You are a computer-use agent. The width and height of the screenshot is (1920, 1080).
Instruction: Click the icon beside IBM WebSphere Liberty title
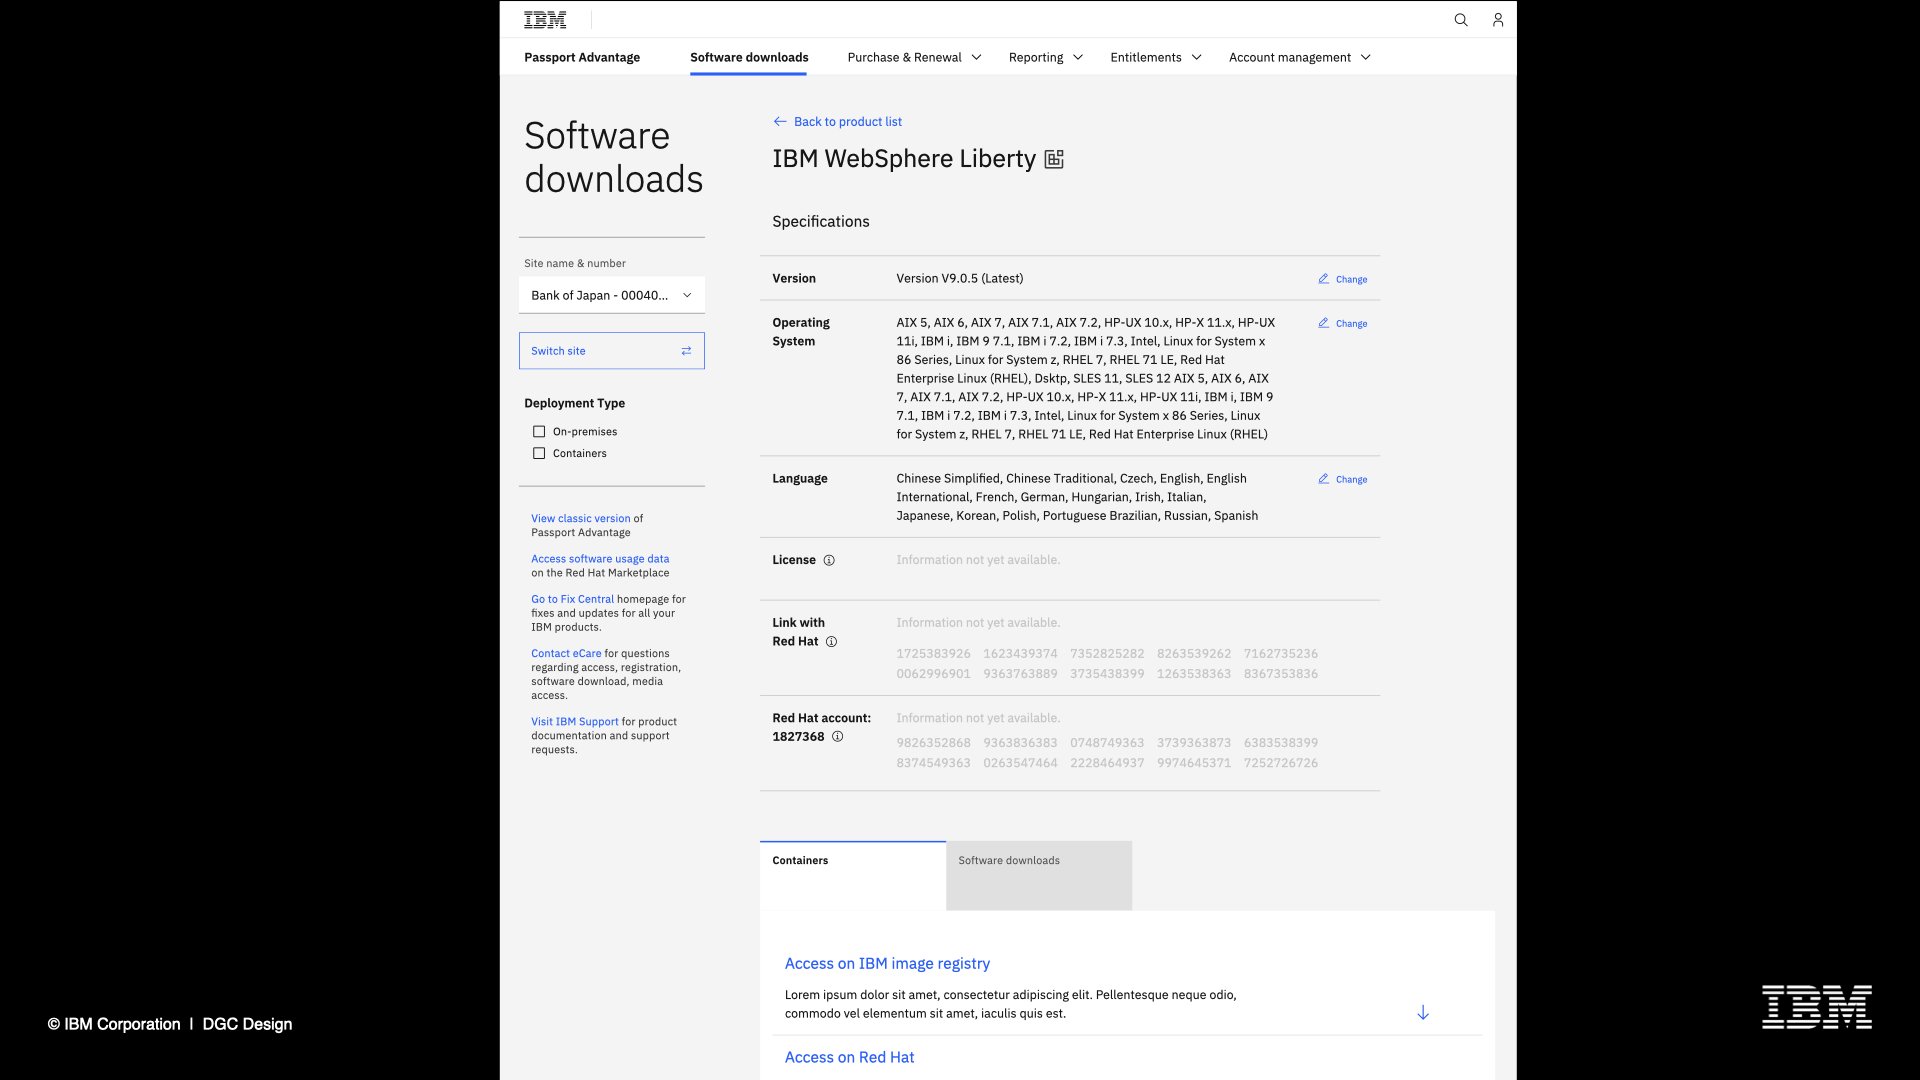point(1054,159)
